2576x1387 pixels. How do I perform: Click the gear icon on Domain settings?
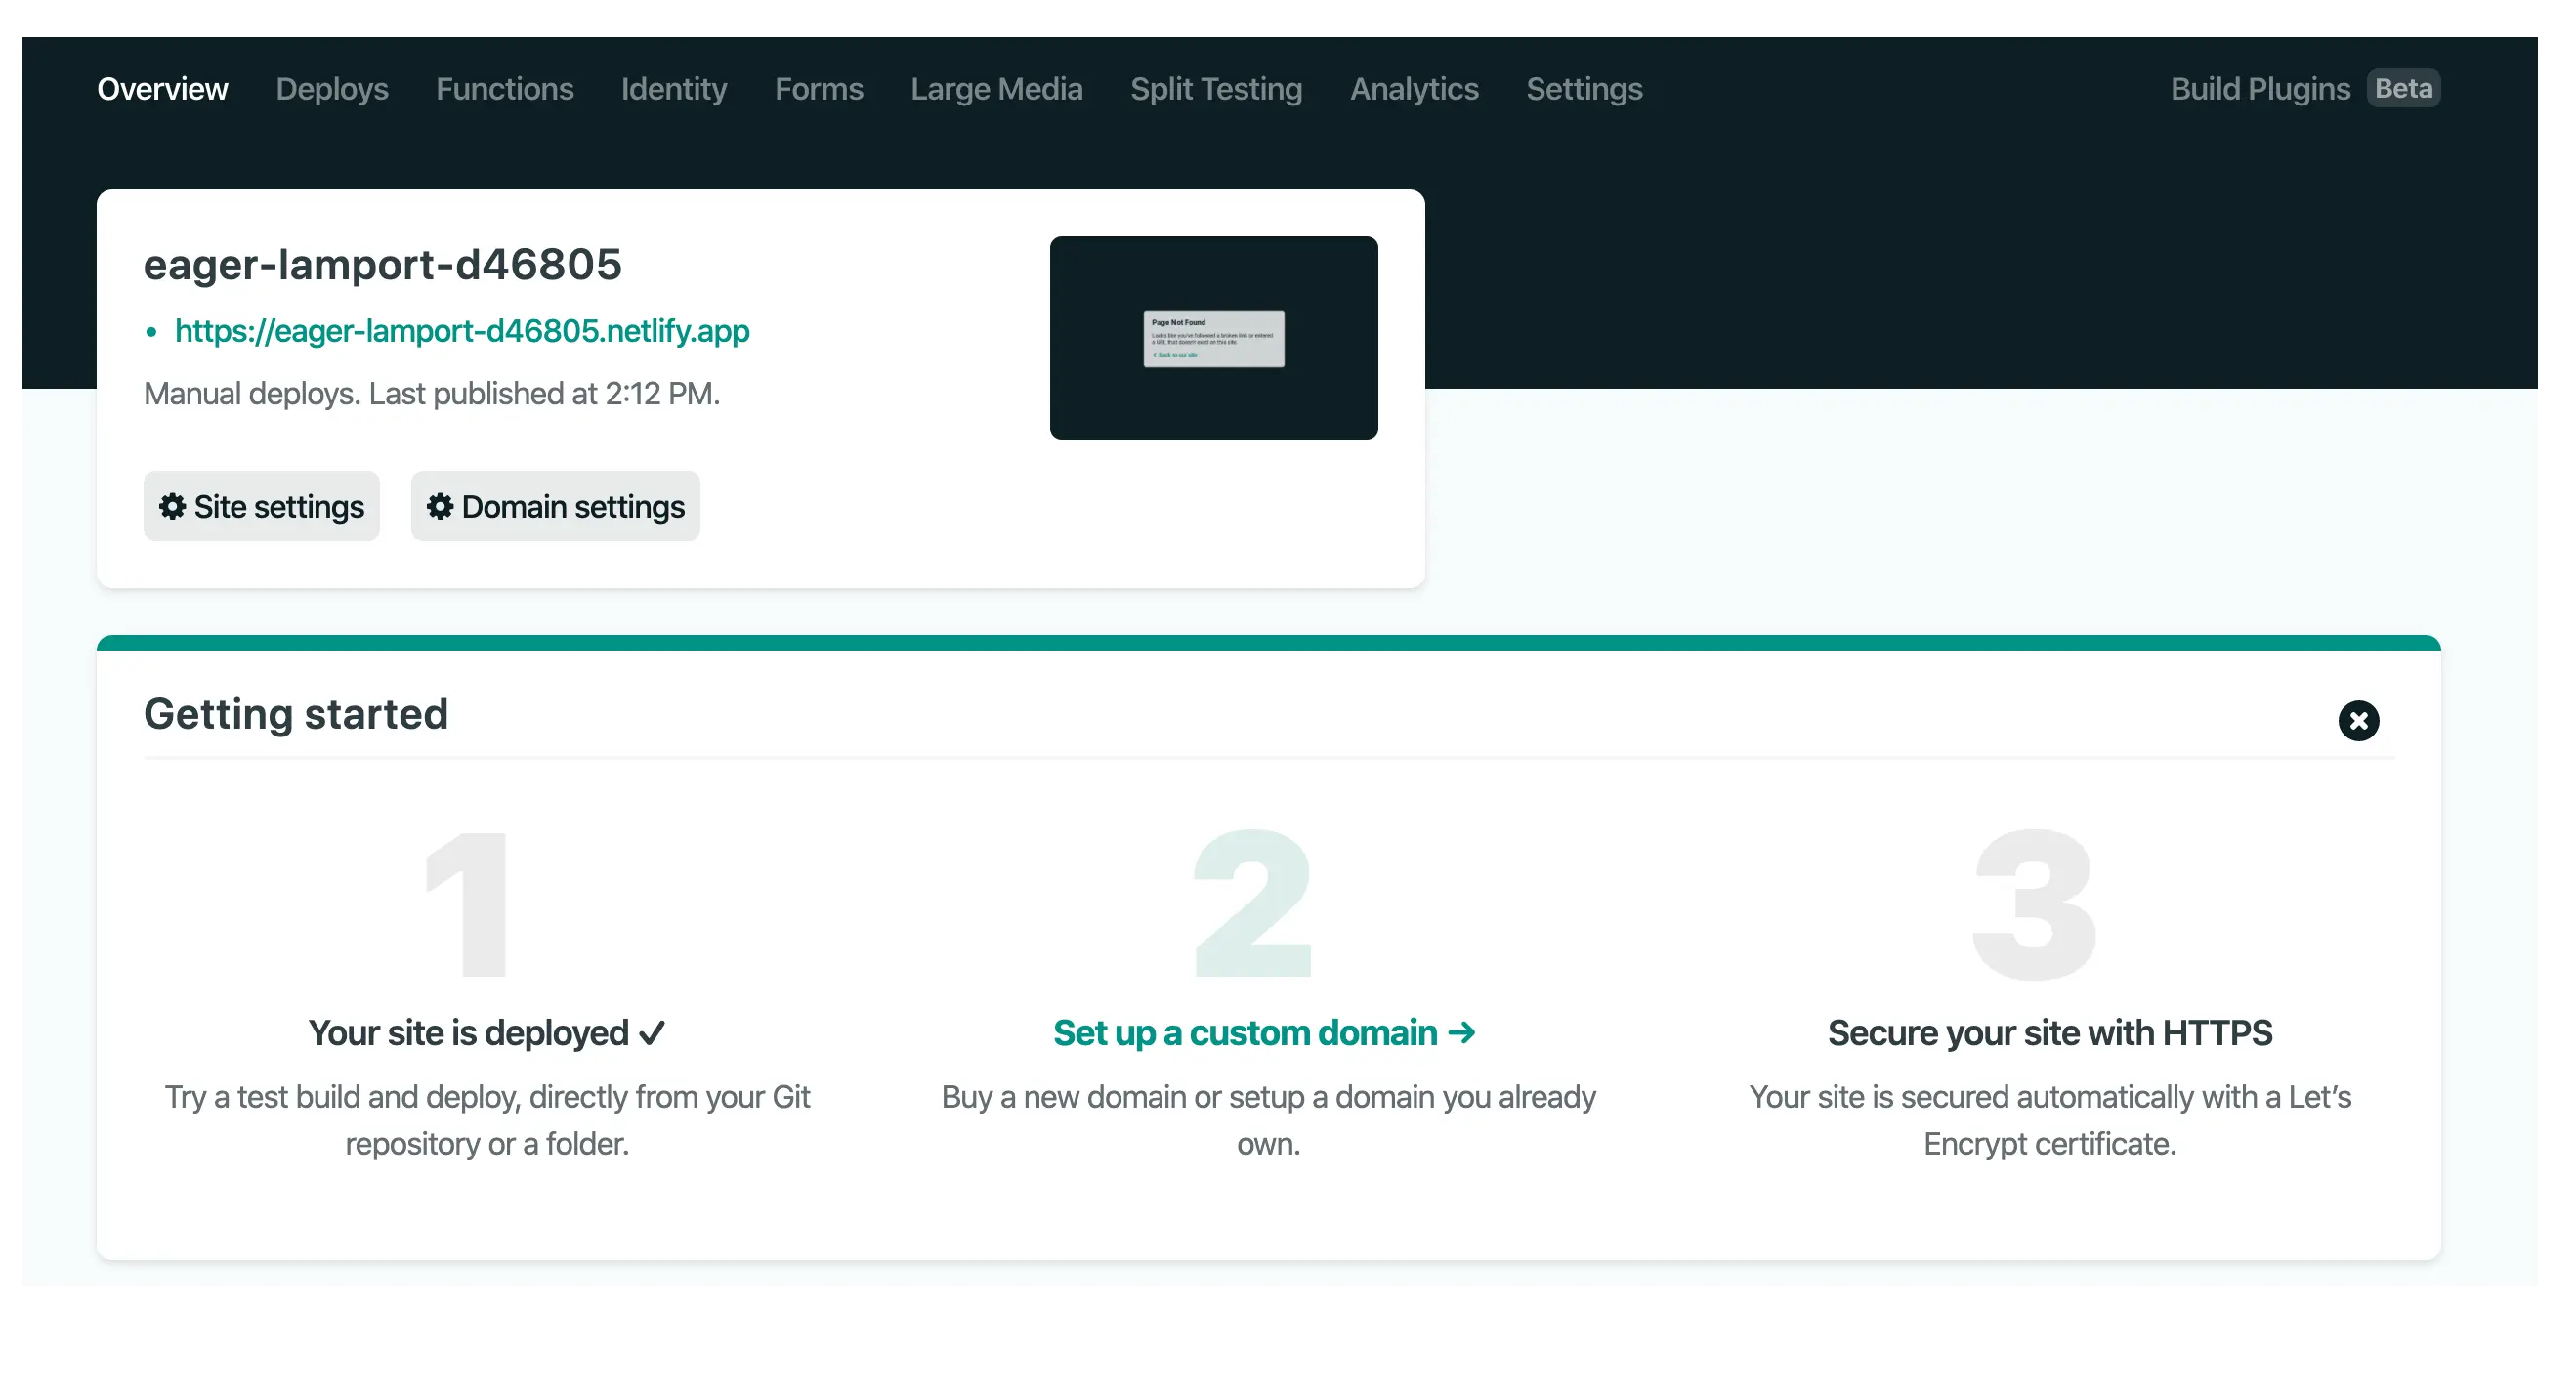click(439, 506)
